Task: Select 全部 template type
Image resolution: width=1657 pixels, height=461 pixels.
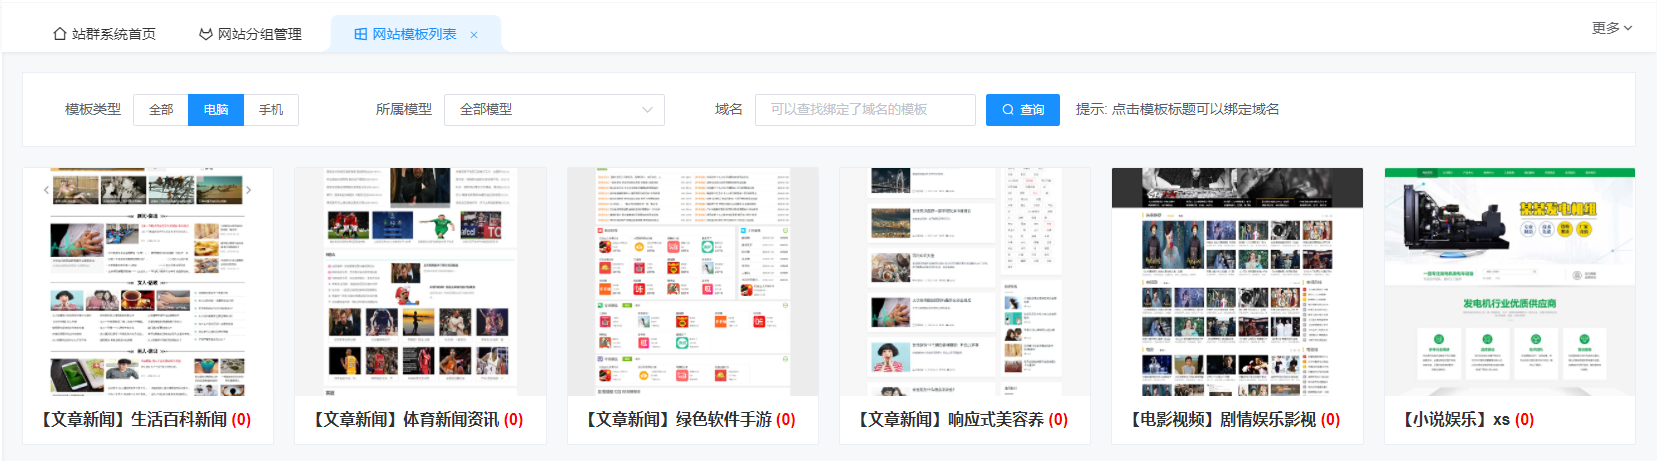Action: (161, 110)
